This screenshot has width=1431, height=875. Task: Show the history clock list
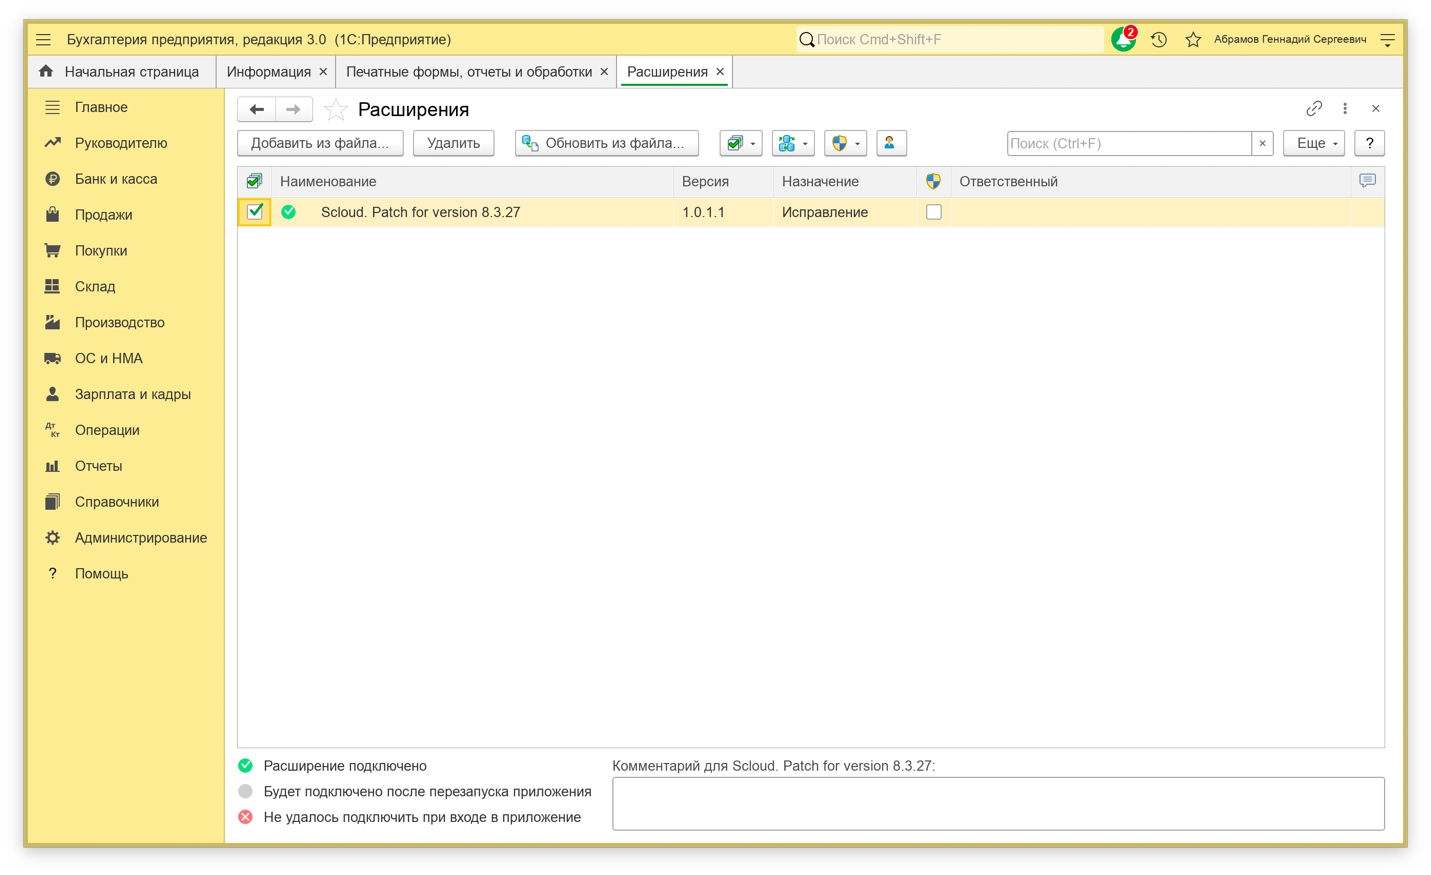click(1159, 40)
